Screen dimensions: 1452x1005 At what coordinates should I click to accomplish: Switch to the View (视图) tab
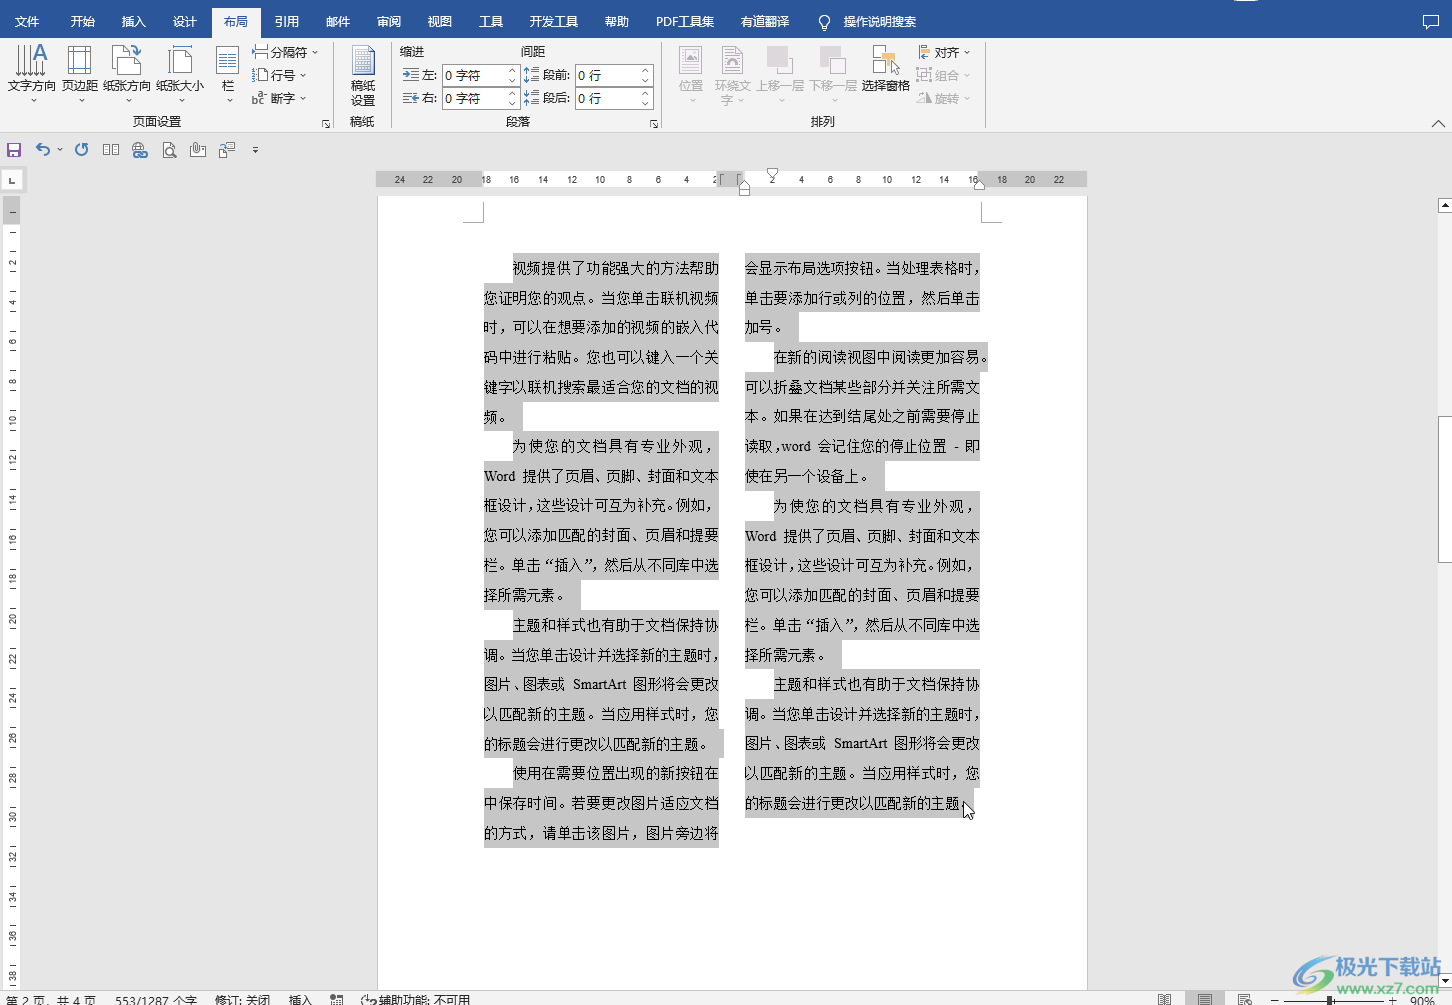440,21
